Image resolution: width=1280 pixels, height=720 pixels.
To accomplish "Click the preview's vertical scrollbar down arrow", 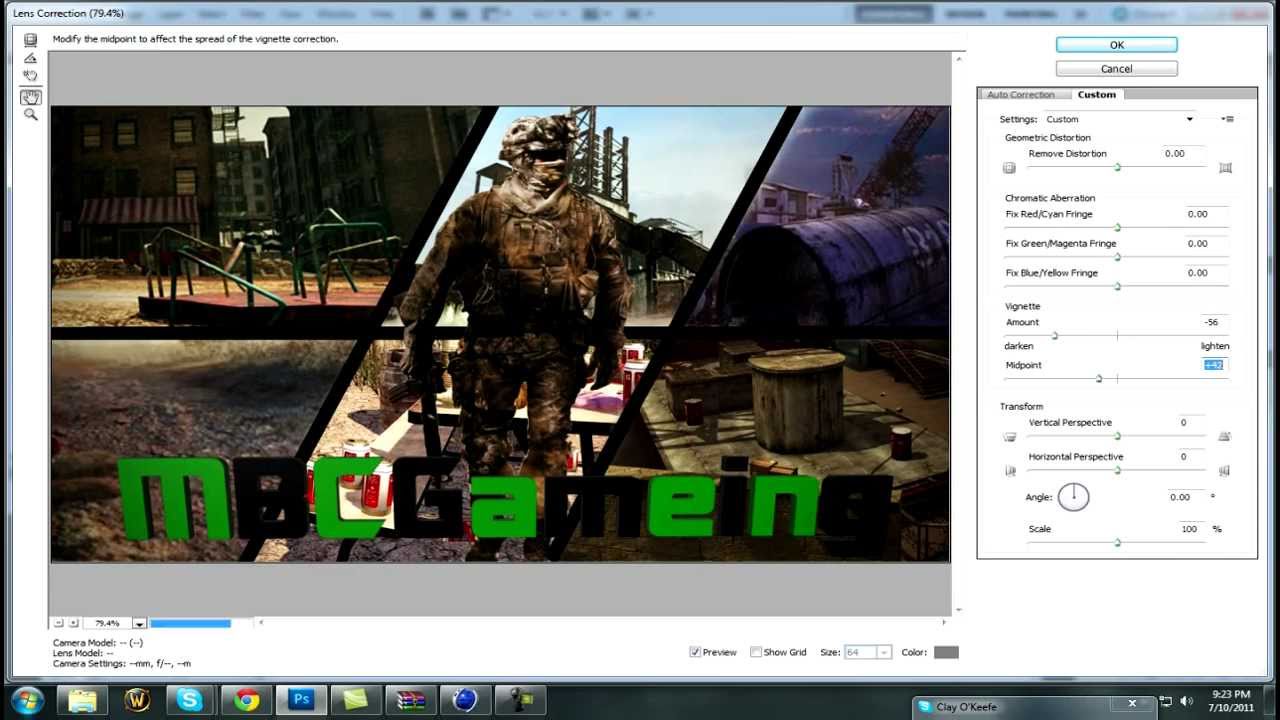I will point(959,609).
